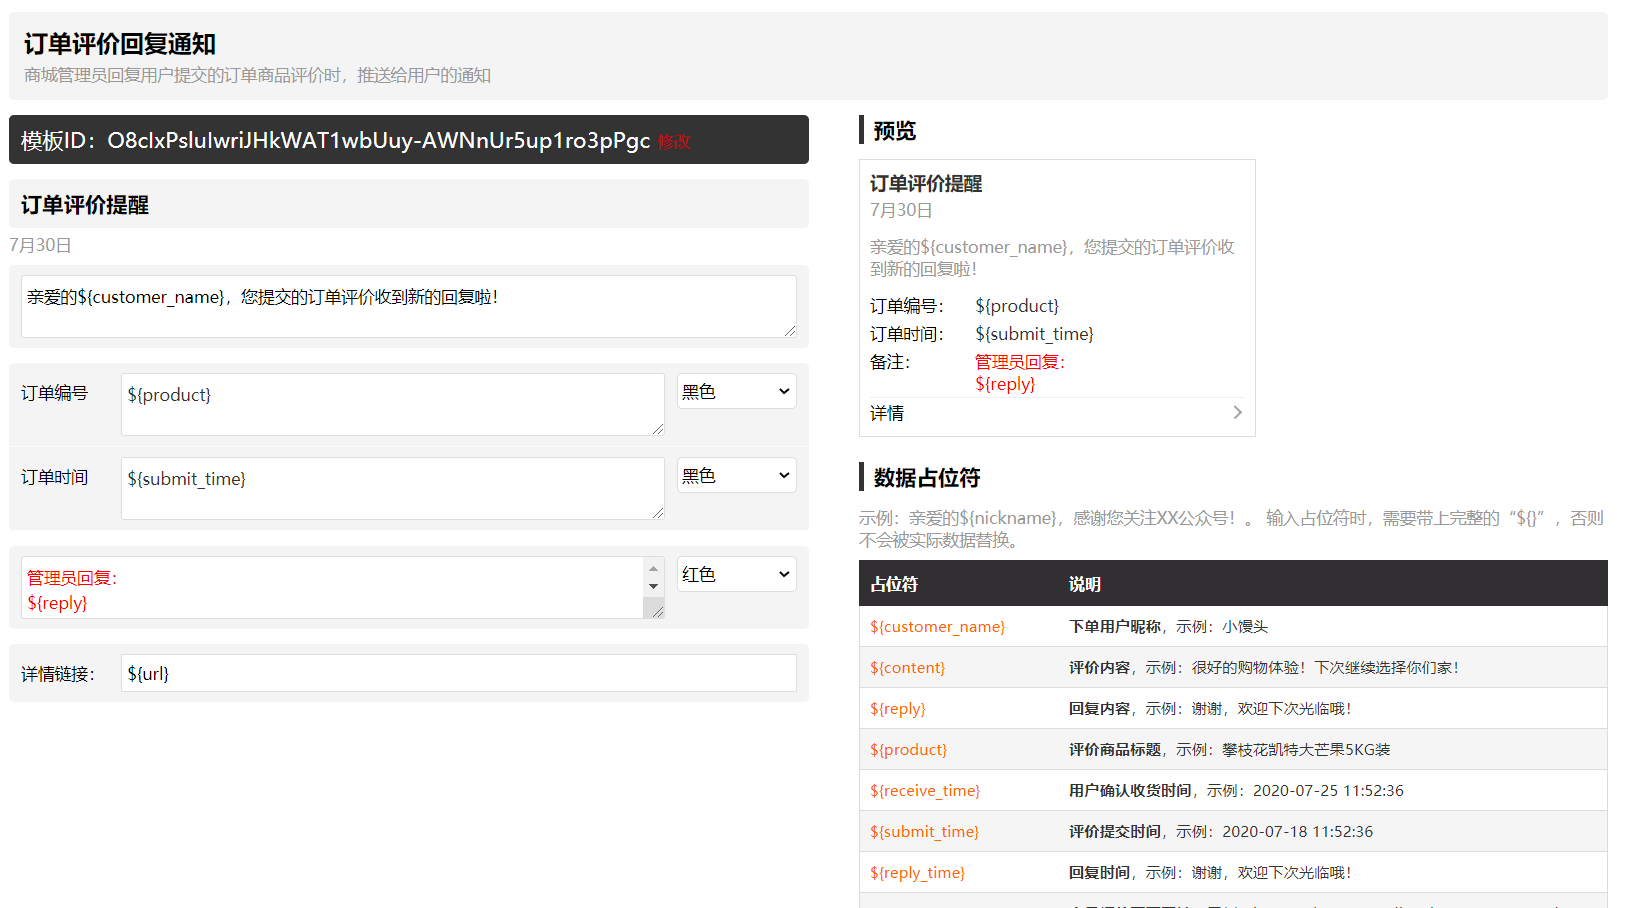Open the color dropdown for 订单编号
This screenshot has width=1625, height=908.
click(x=736, y=392)
